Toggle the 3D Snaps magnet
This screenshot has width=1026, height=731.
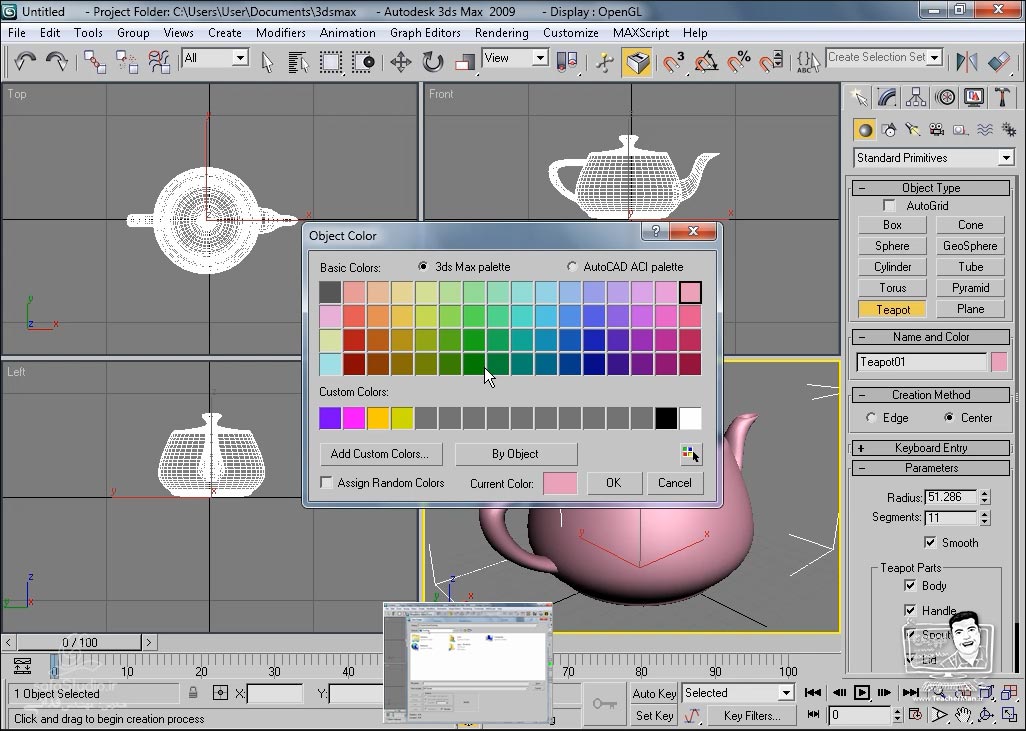[x=673, y=62]
